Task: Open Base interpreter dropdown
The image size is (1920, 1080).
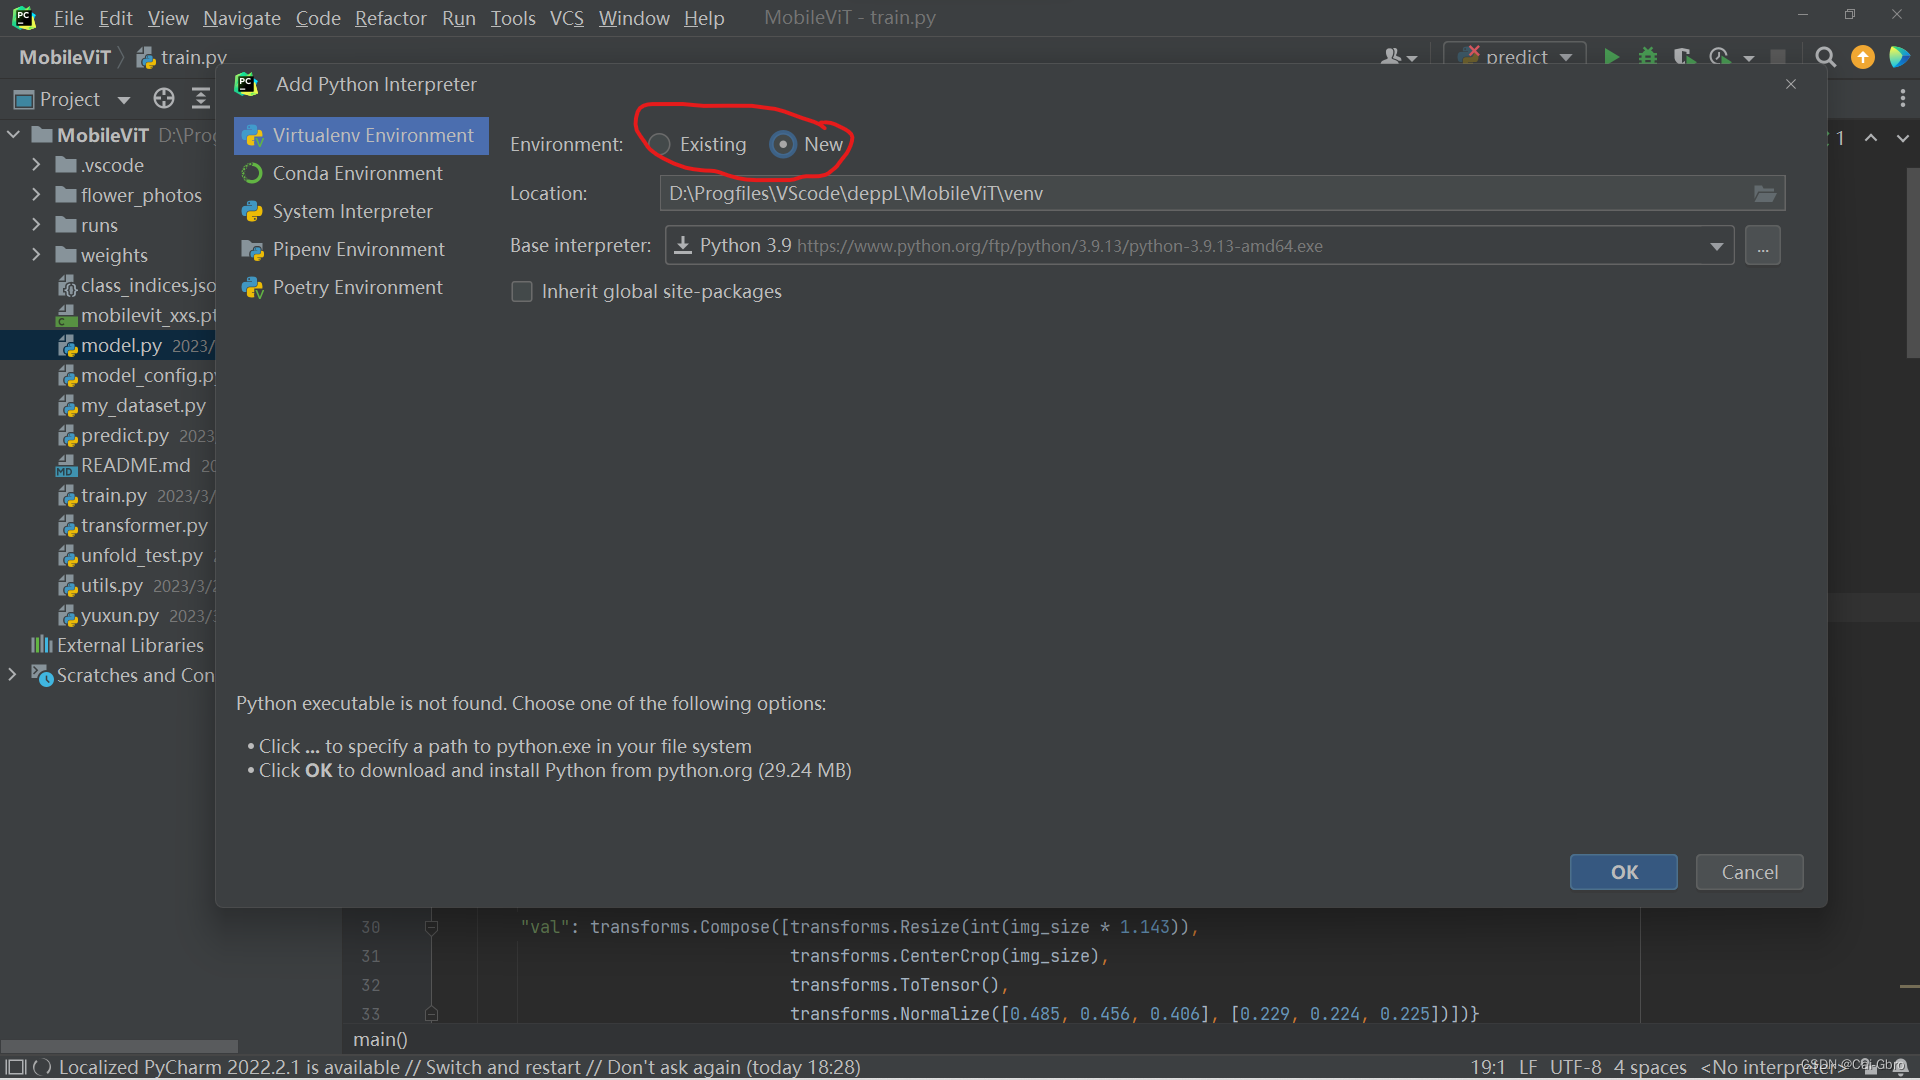Action: [x=1716, y=246]
